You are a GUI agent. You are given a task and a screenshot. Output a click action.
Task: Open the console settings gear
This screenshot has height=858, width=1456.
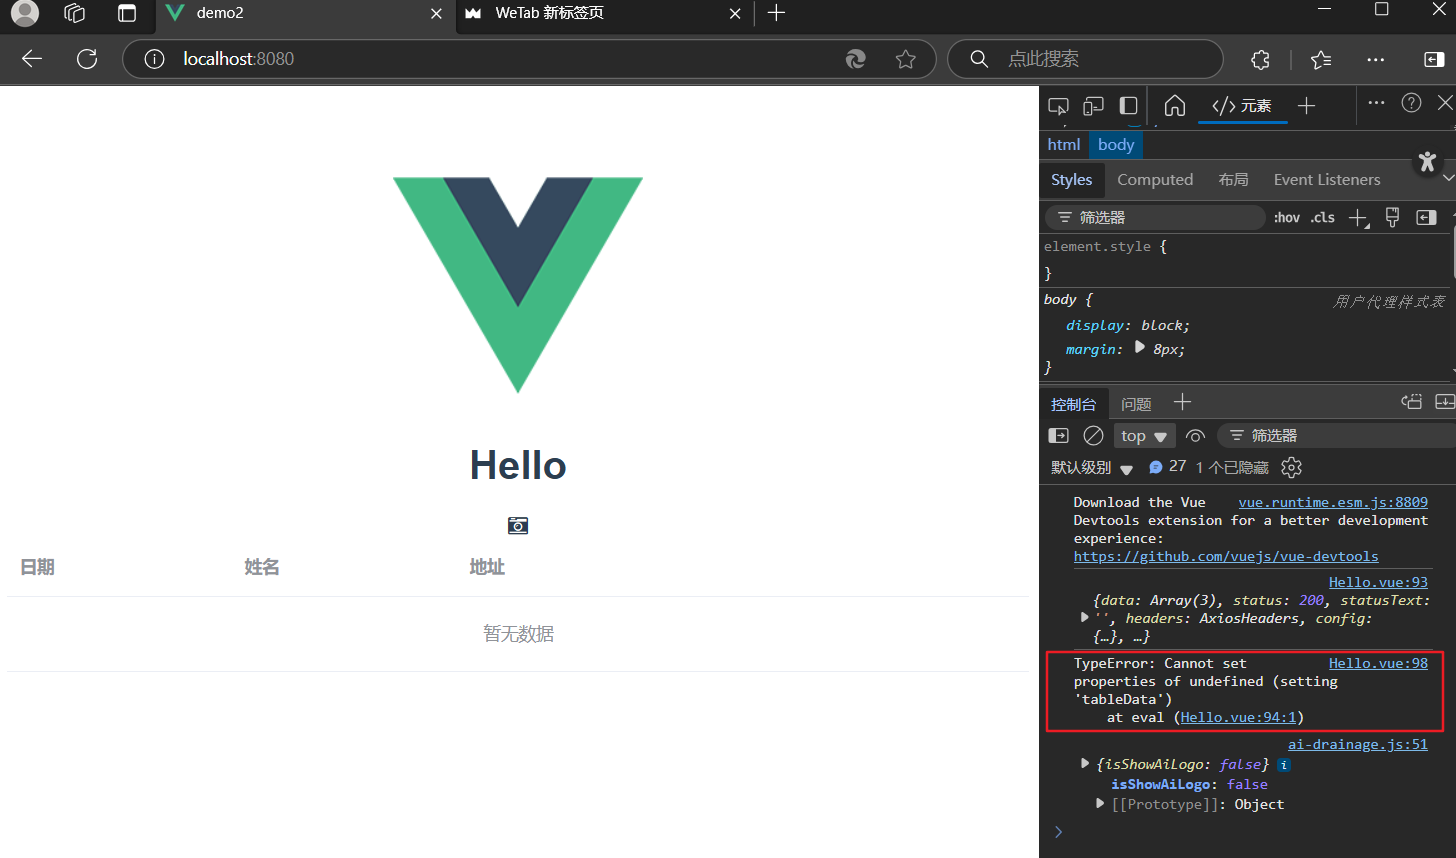tap(1291, 467)
